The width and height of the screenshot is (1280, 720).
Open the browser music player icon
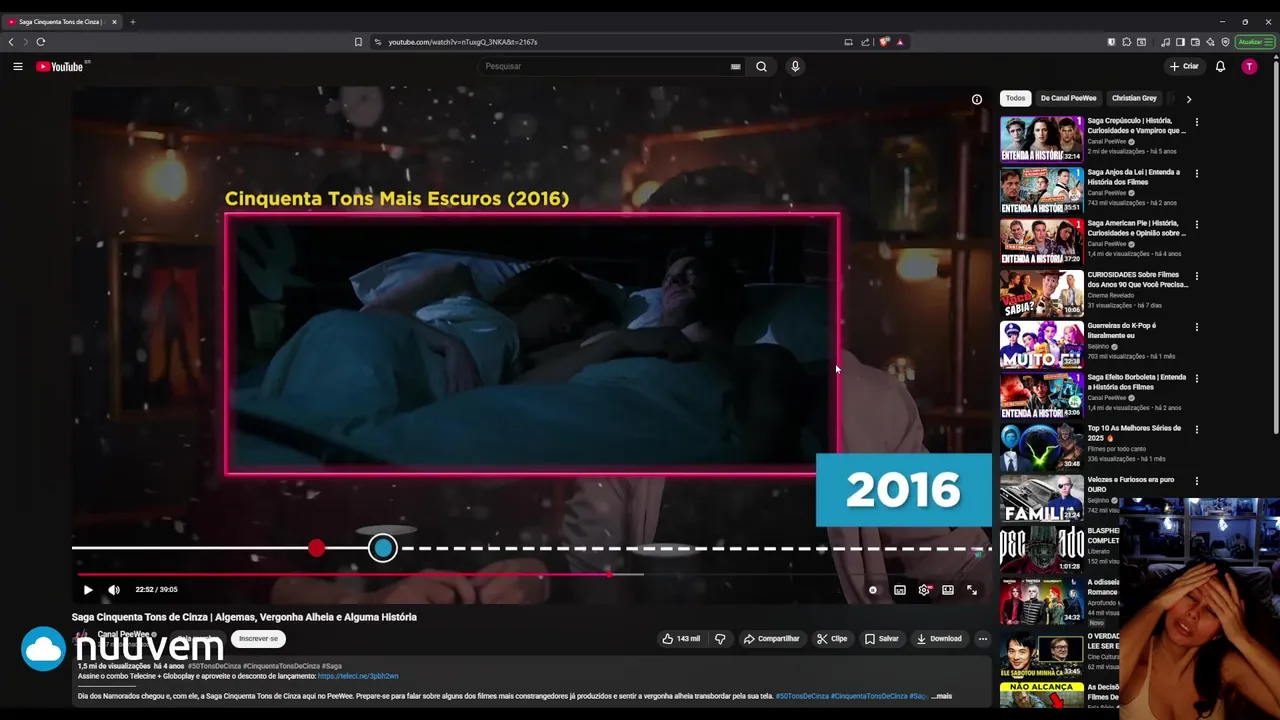coord(1166,42)
